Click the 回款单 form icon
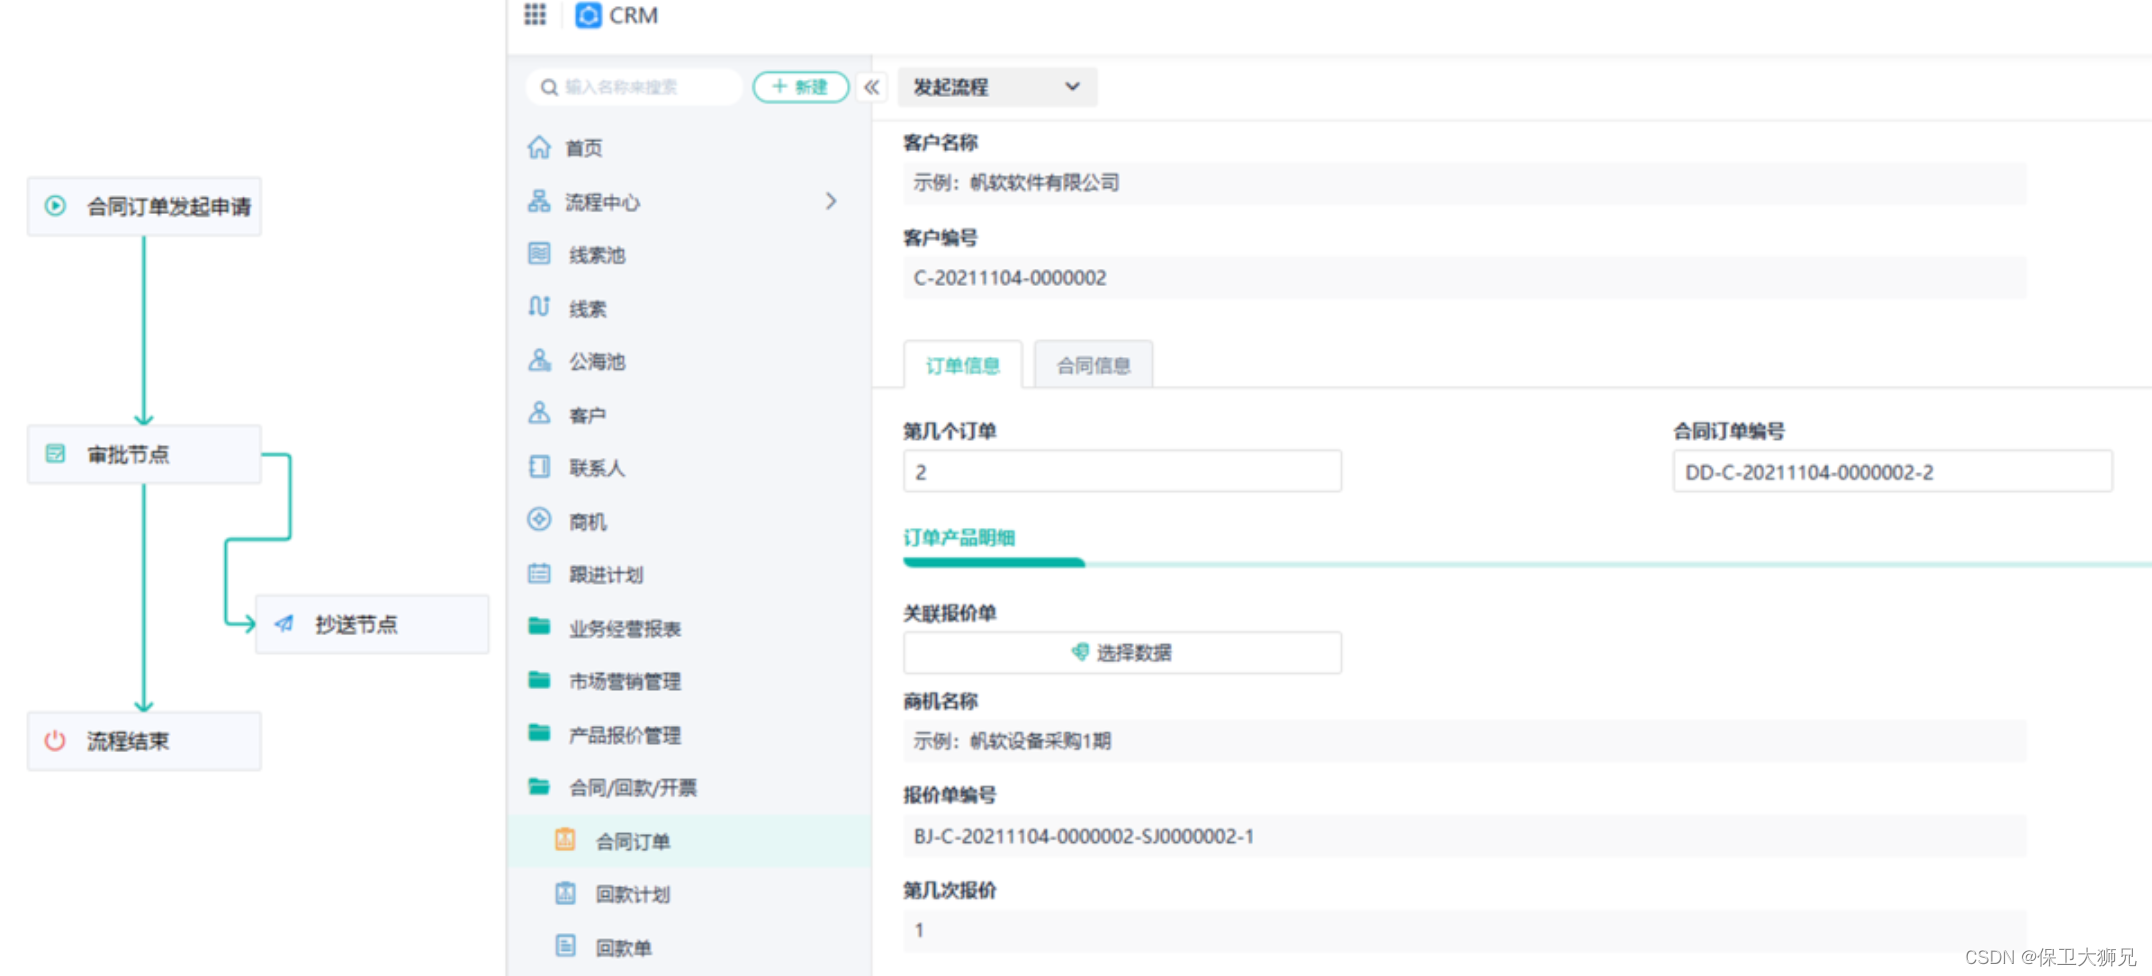2152x976 pixels. pyautogui.click(x=565, y=945)
